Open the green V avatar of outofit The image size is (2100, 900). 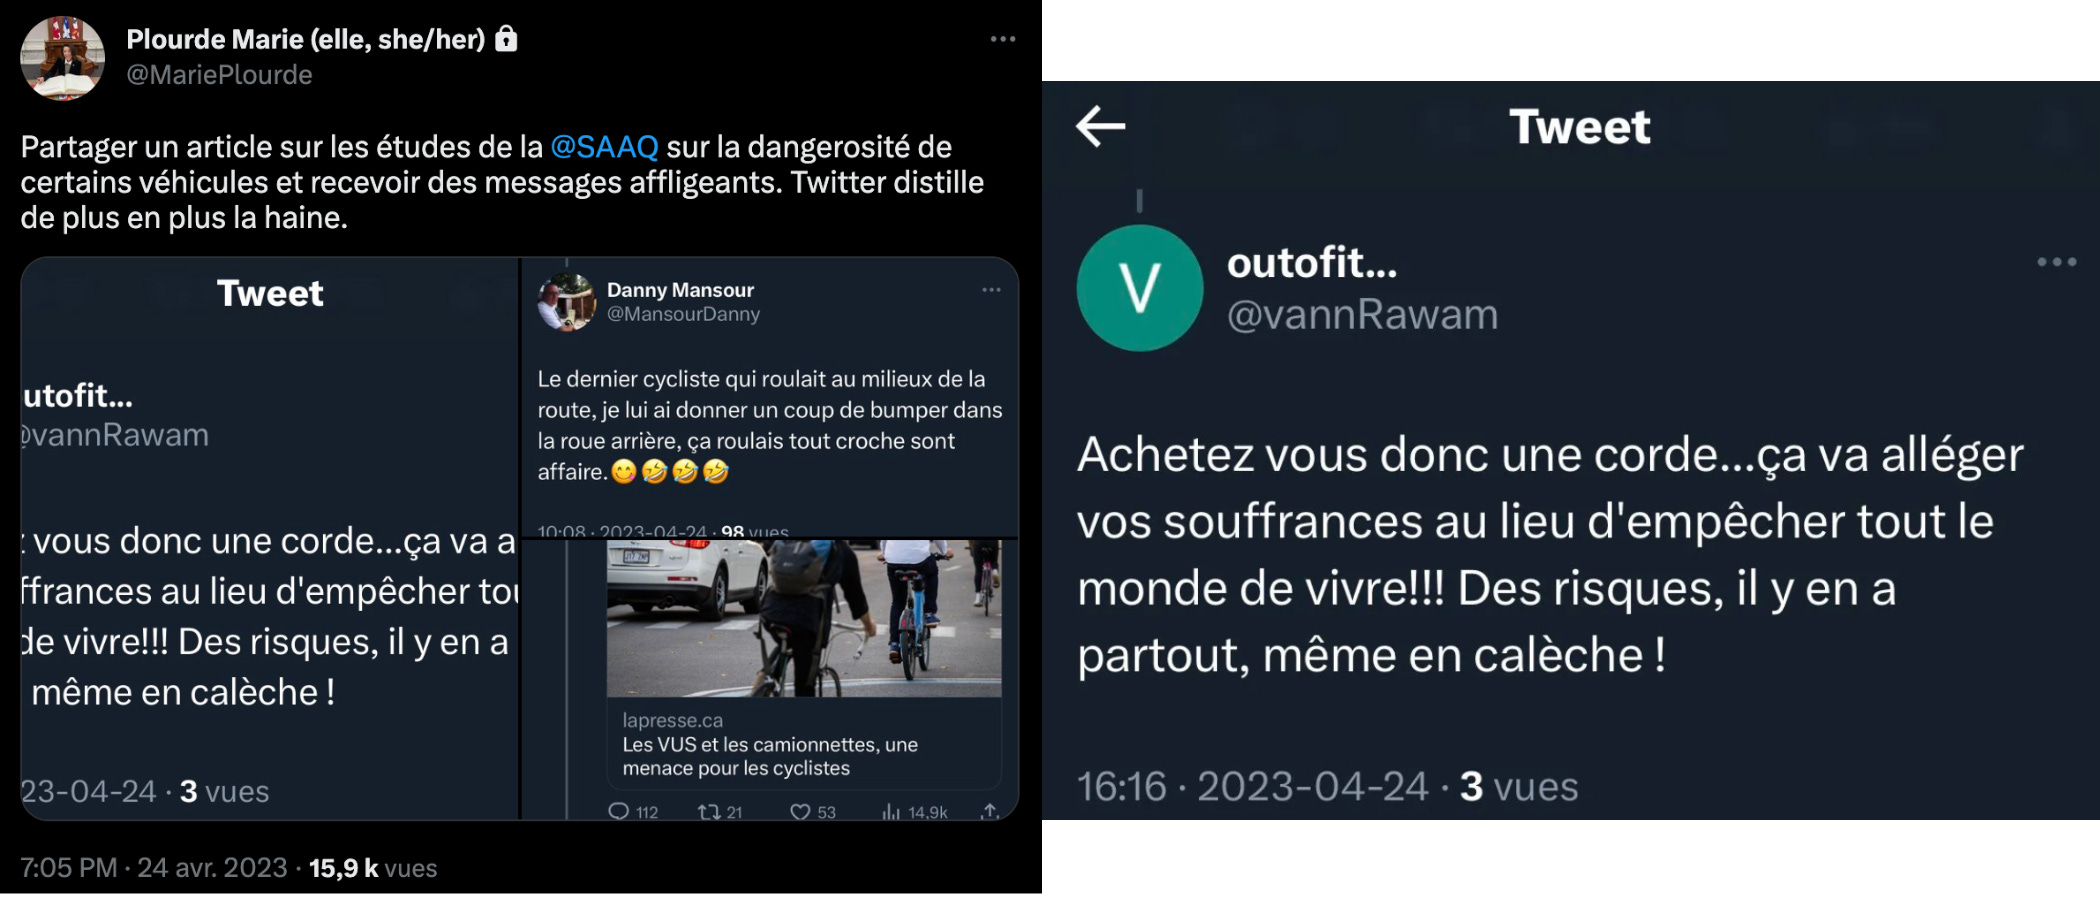pyautogui.click(x=1139, y=288)
